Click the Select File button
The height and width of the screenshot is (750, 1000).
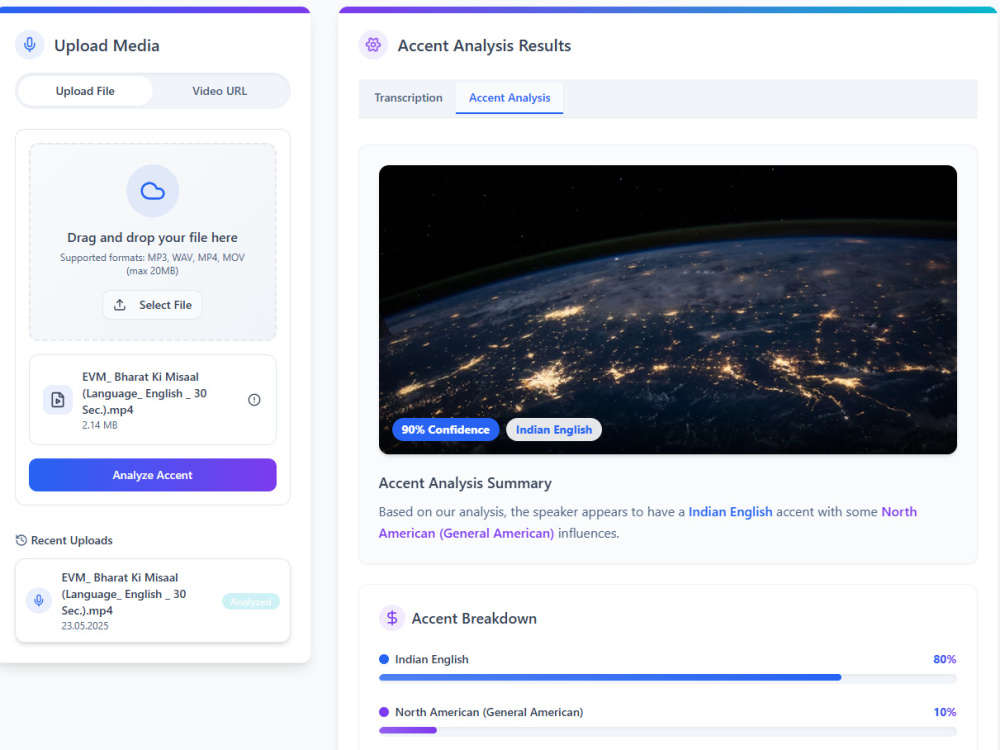(152, 305)
